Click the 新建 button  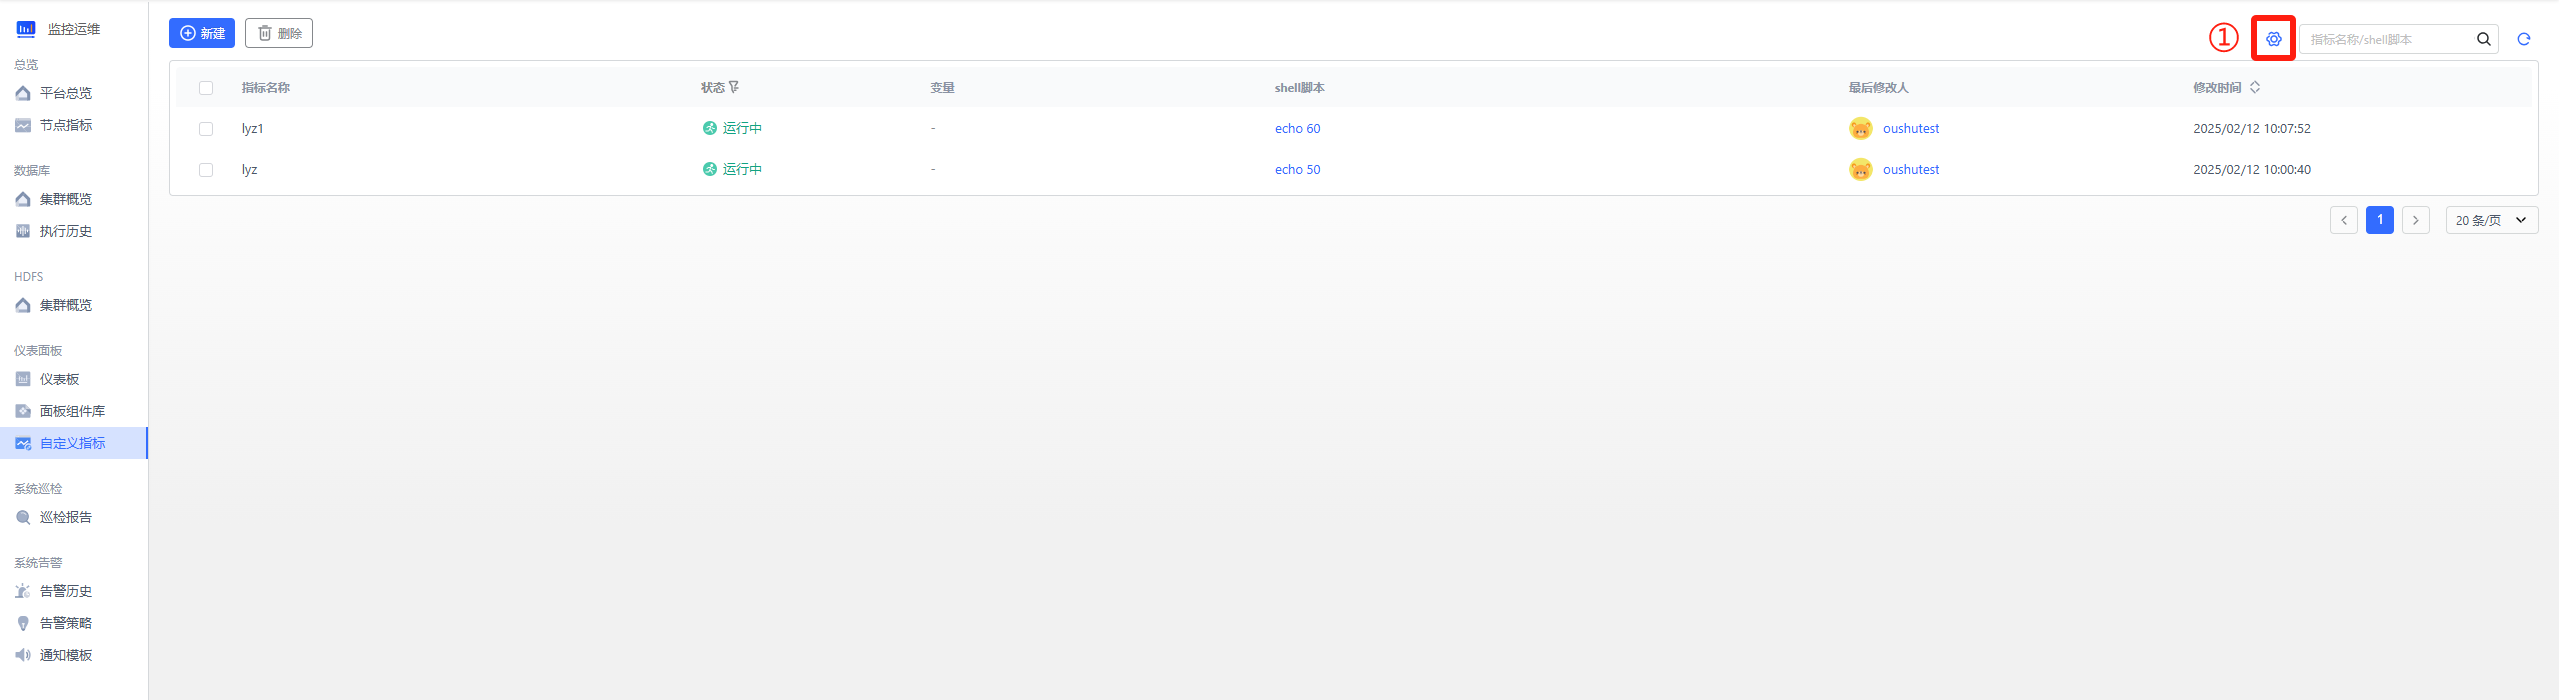pyautogui.click(x=202, y=33)
